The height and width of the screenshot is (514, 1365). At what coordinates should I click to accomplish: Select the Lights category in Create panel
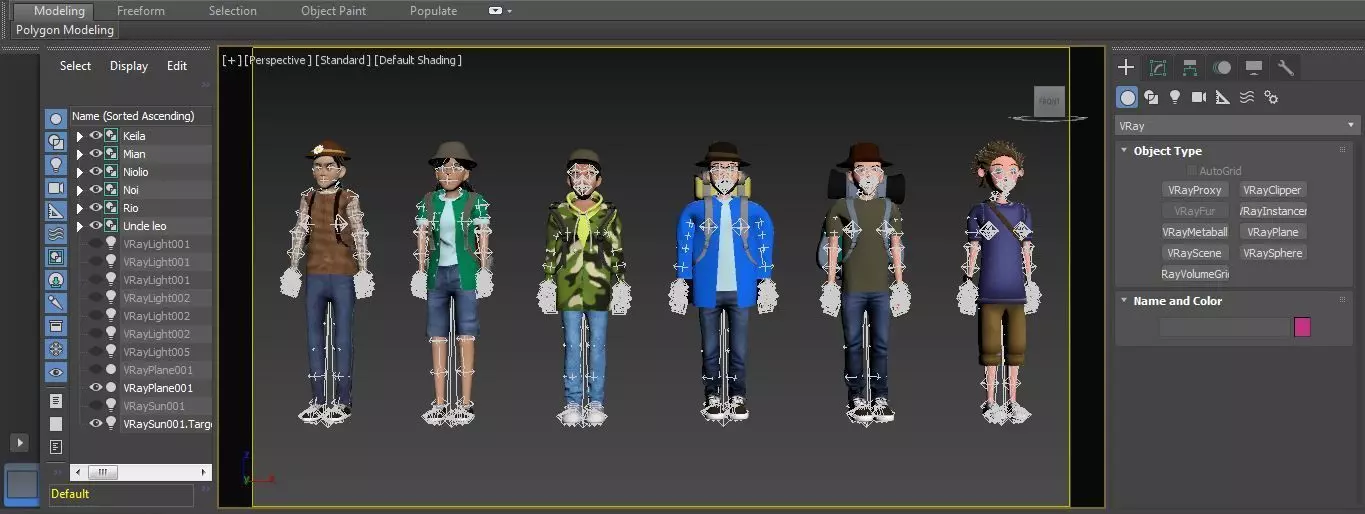coord(1175,97)
